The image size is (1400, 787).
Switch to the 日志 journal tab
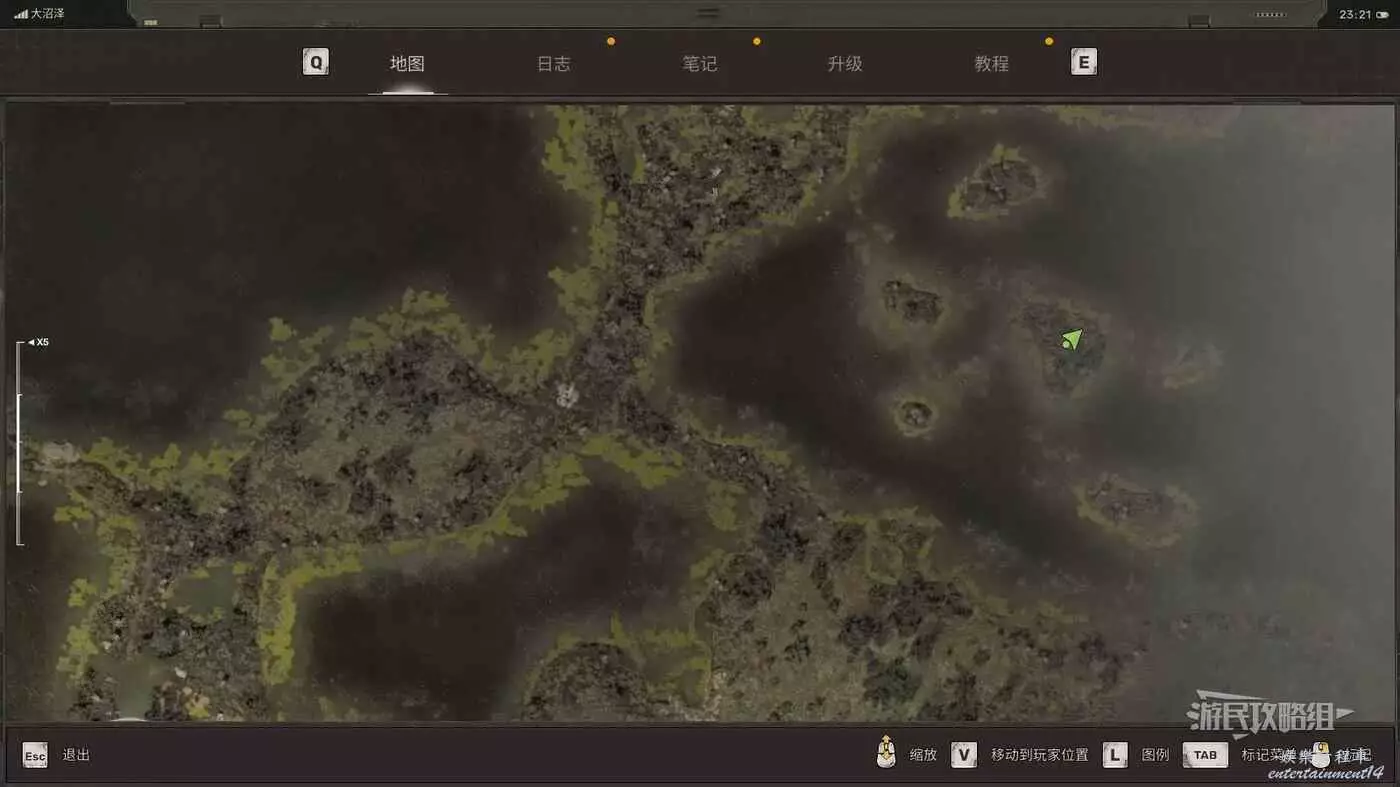tap(553, 63)
